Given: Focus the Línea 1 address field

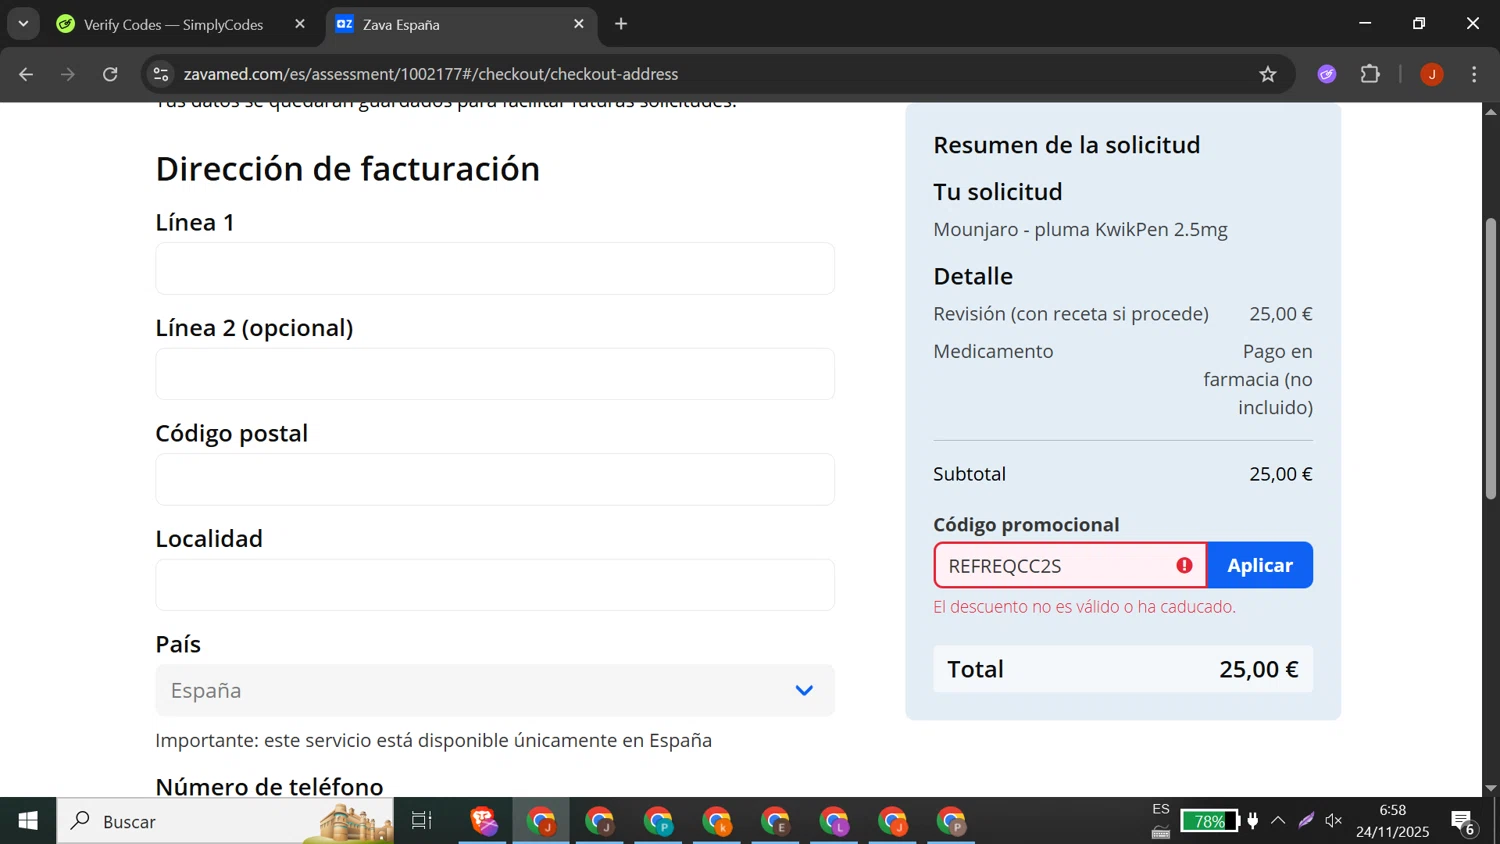Looking at the screenshot, I should point(495,268).
